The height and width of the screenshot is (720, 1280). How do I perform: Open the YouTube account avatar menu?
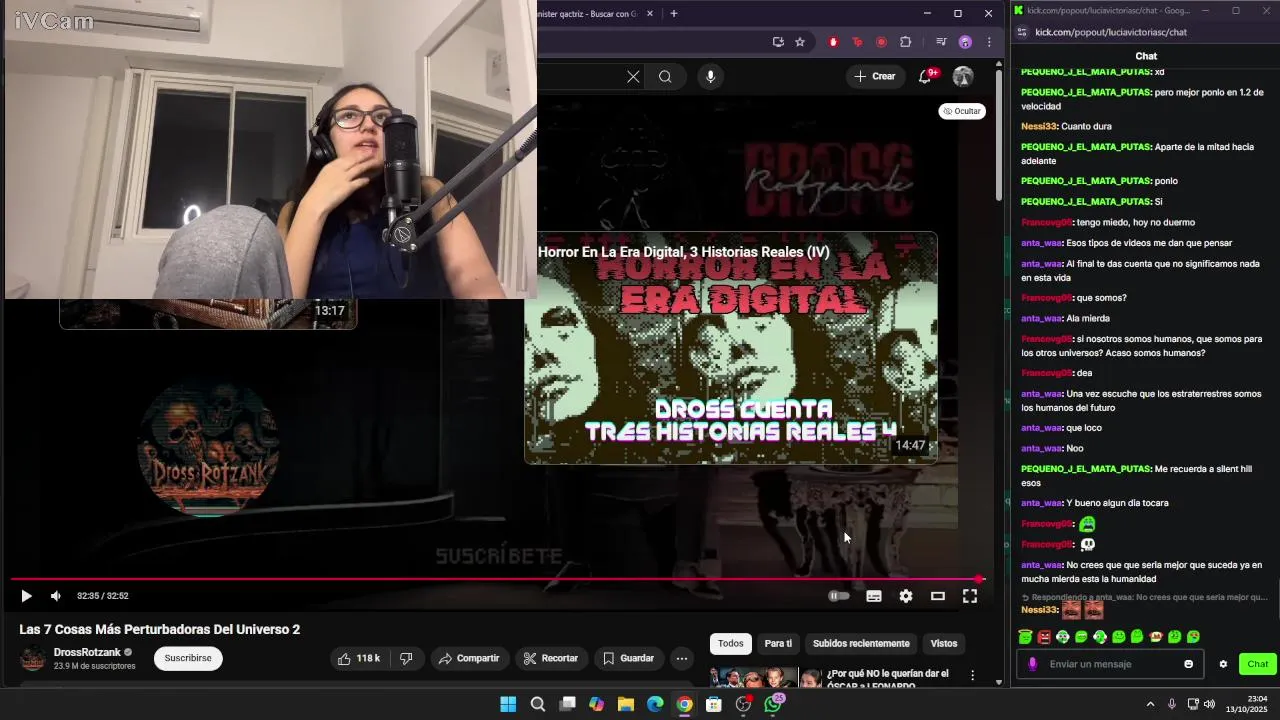(x=963, y=76)
